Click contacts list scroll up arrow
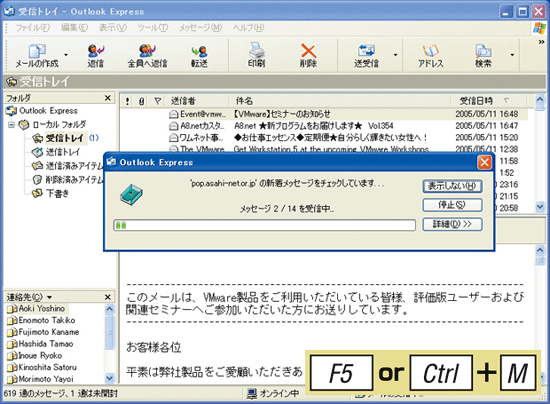This screenshot has width=550, height=404. [x=109, y=309]
